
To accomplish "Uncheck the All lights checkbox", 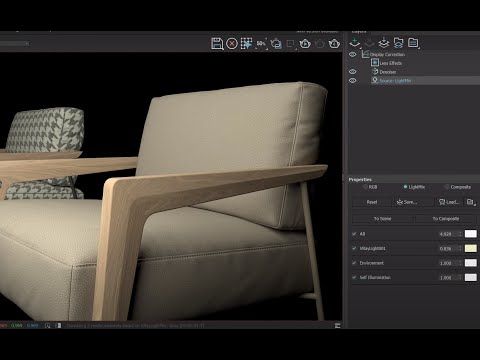I will coord(354,234).
